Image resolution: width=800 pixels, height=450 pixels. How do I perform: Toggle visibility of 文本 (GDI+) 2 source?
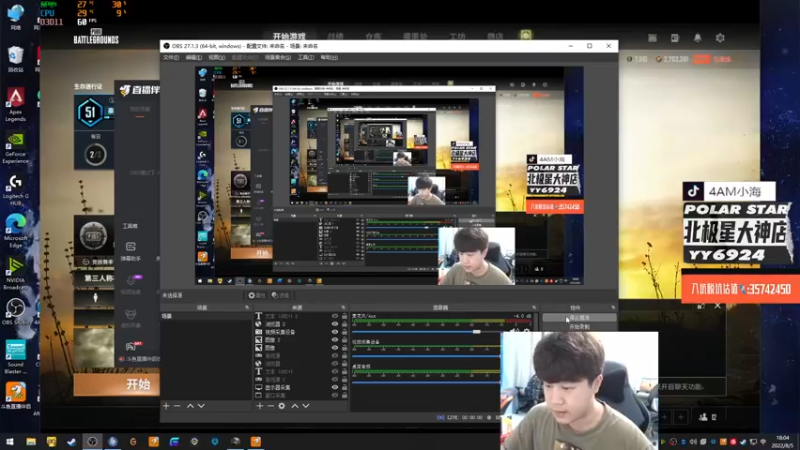[x=335, y=316]
